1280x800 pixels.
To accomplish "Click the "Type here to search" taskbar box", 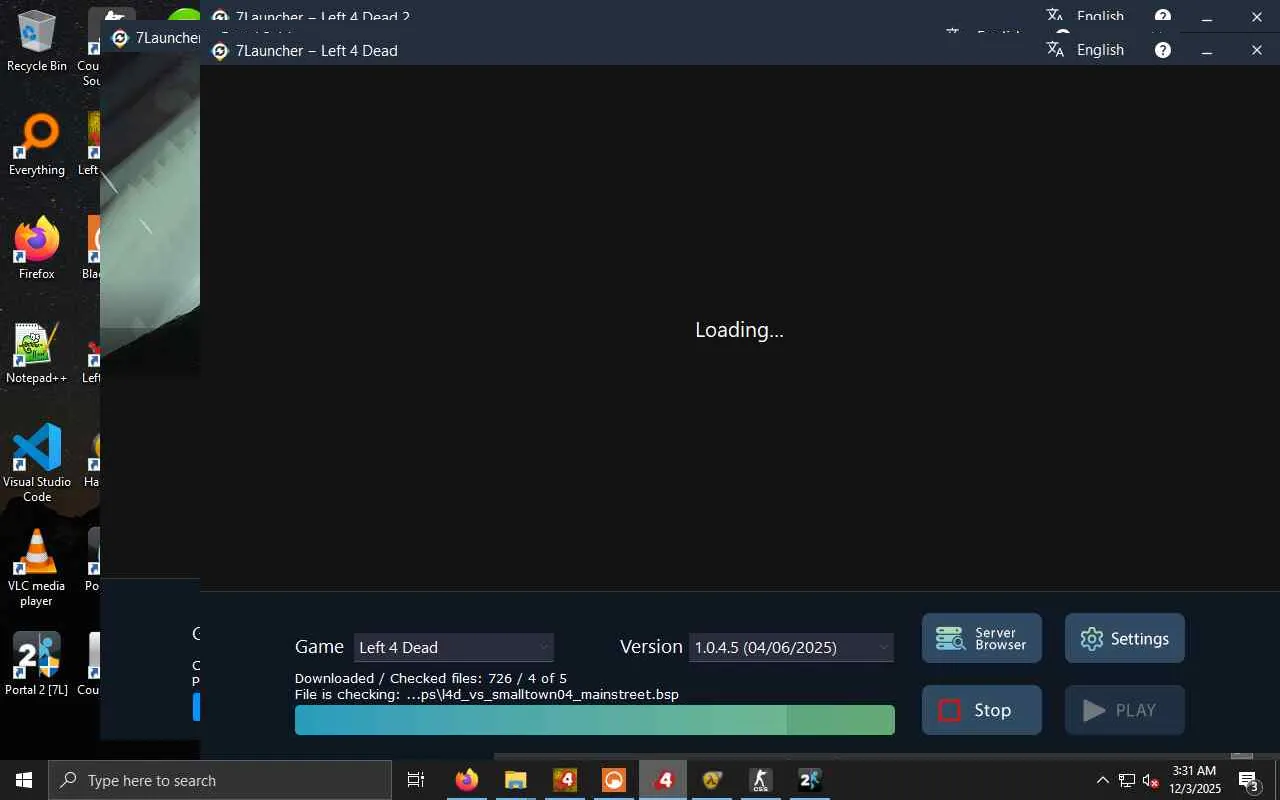I will 220,780.
